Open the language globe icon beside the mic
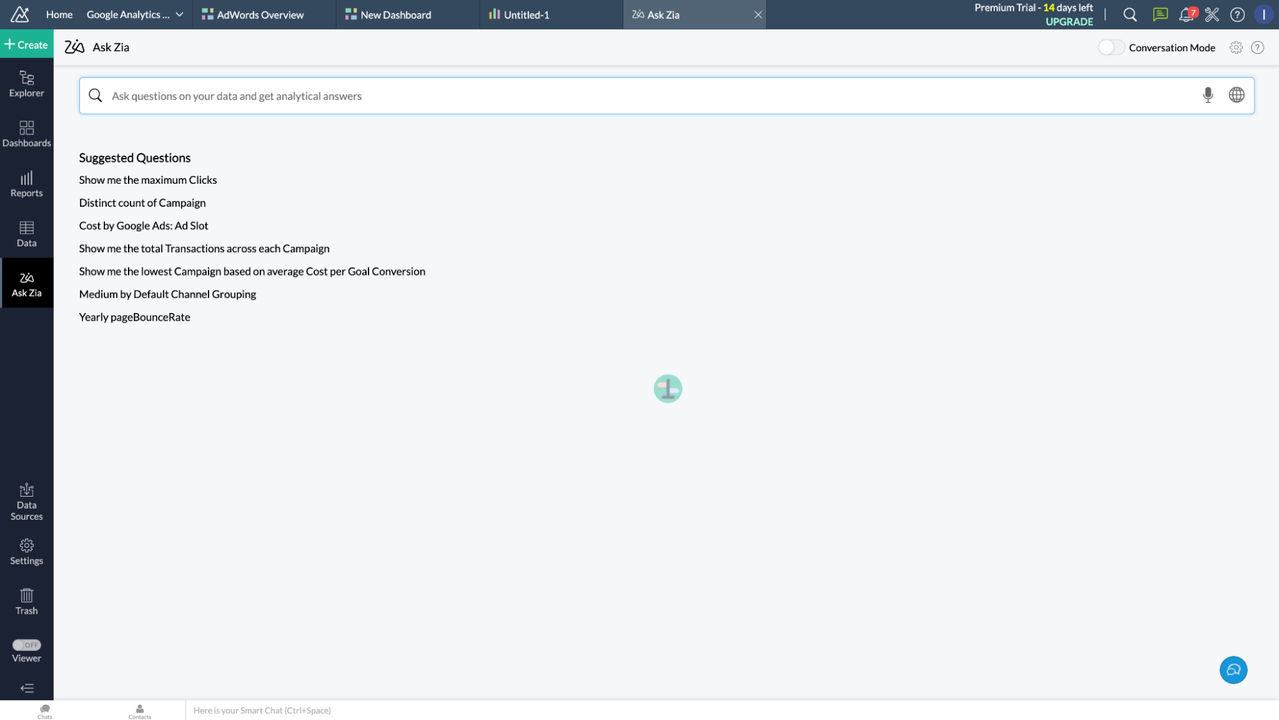The image size is (1279, 720). [1236, 94]
